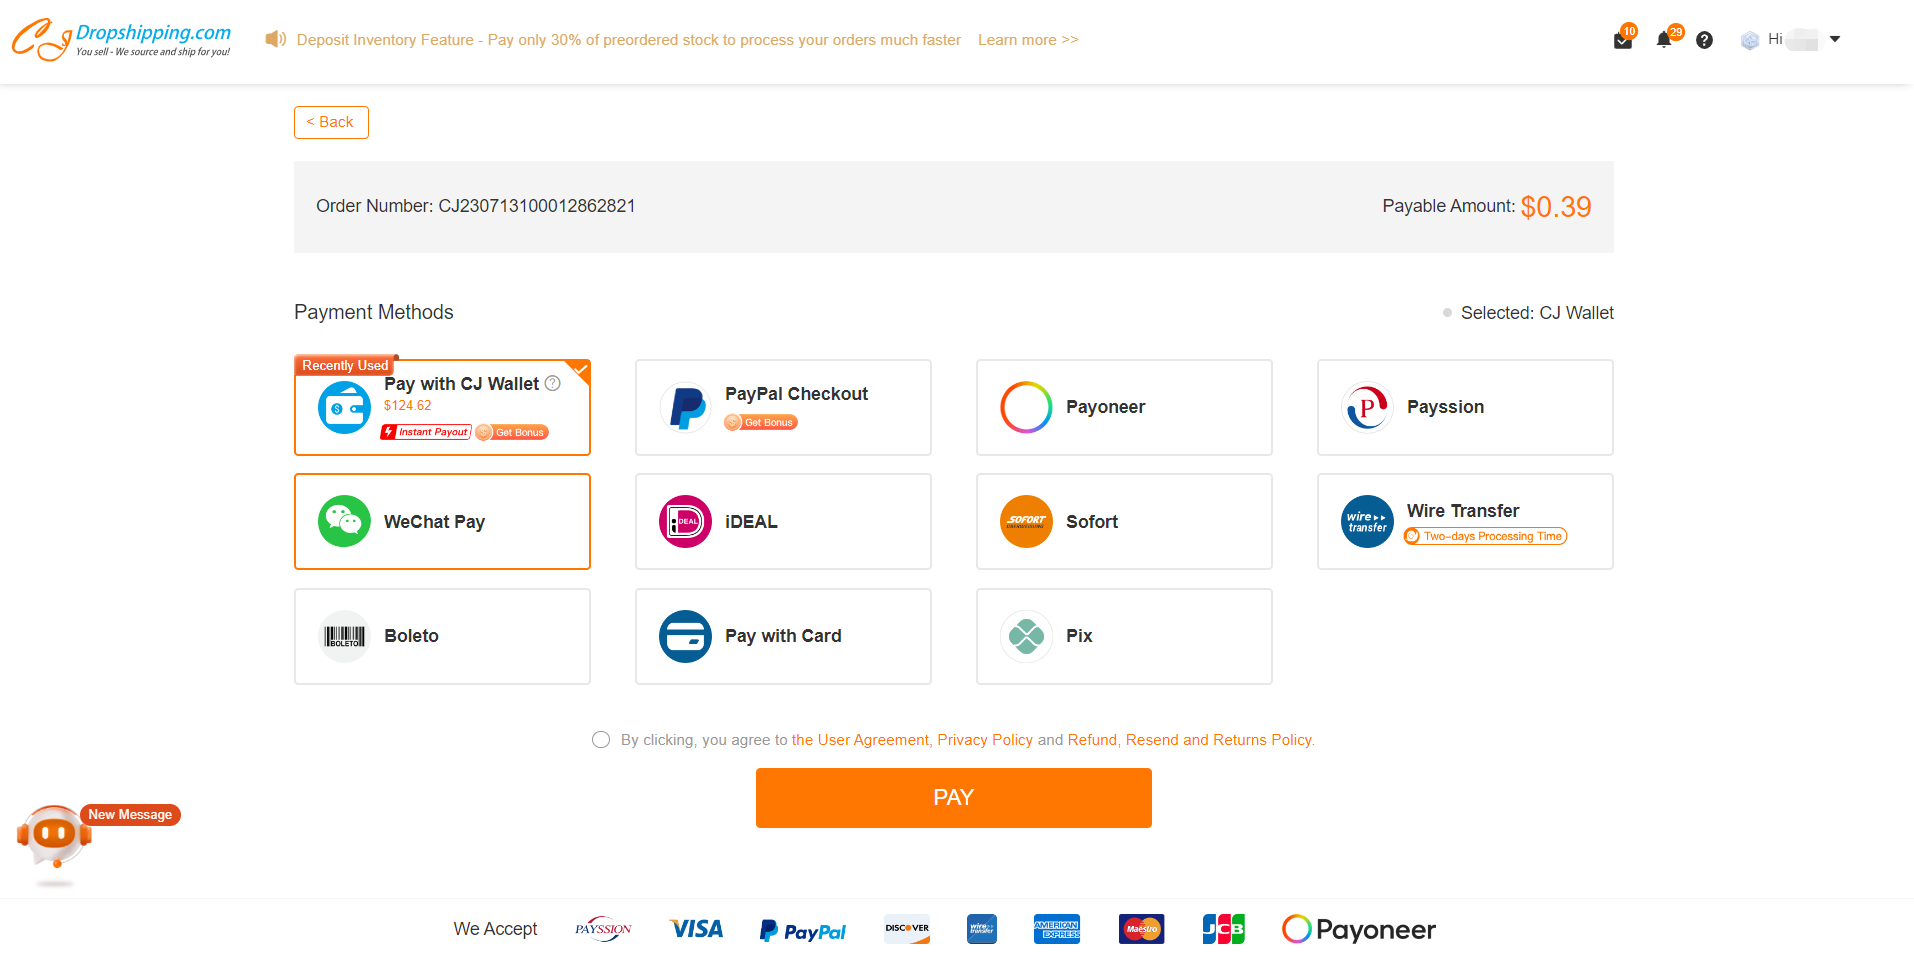The image size is (1914, 954).
Task: Choose Pay with Card option
Action: click(783, 636)
